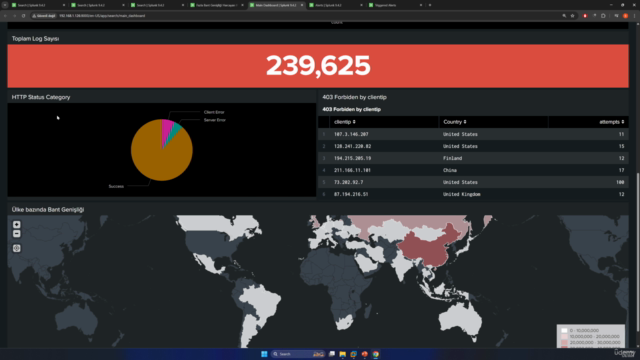The height and width of the screenshot is (360, 640).
Task: Switch to the Fazla Bant Genişliği tab
Action: tap(216, 5)
